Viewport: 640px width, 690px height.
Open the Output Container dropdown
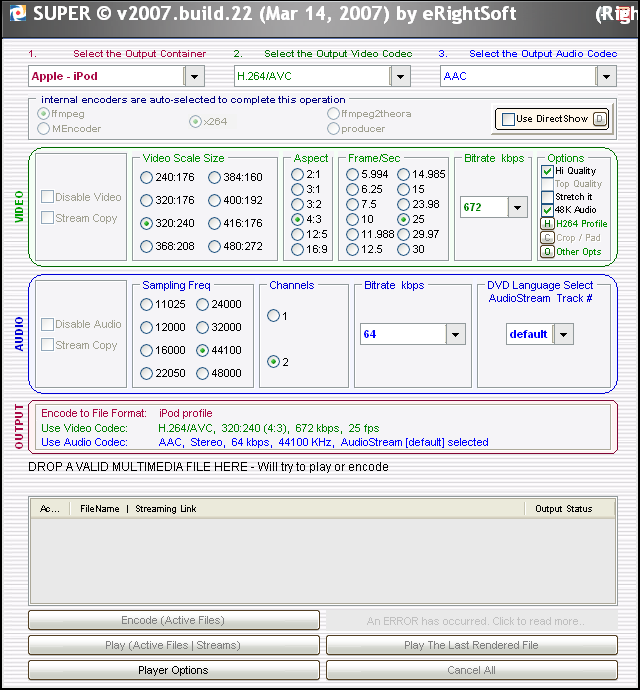(194, 77)
